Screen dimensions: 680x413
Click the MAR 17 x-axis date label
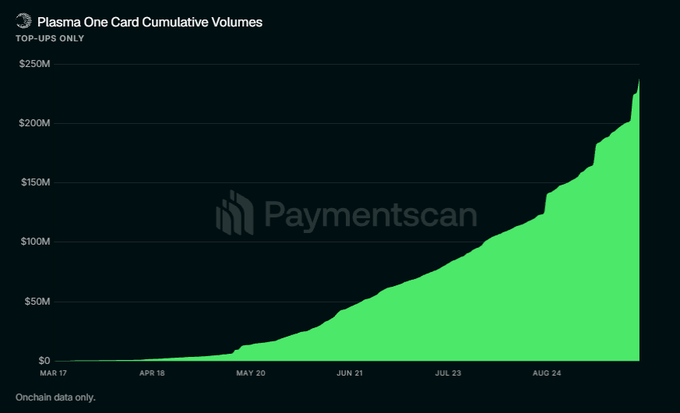[x=53, y=373]
